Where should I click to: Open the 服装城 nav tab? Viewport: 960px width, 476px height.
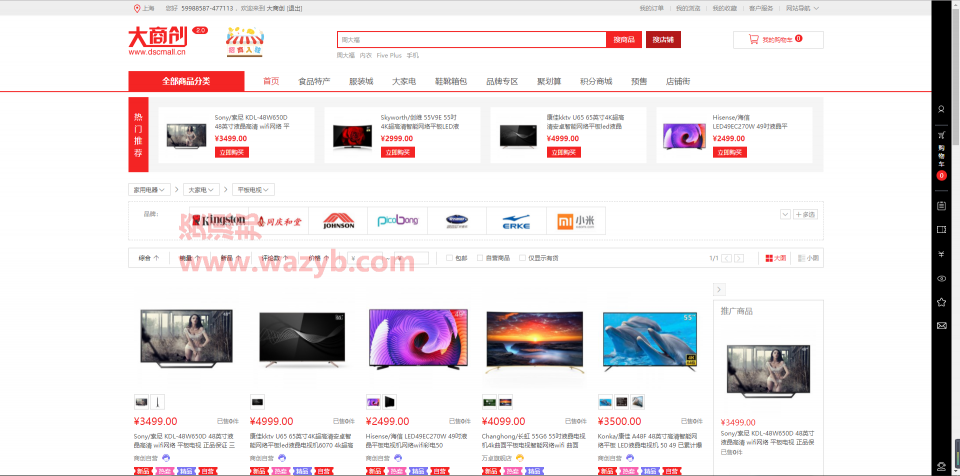click(361, 81)
